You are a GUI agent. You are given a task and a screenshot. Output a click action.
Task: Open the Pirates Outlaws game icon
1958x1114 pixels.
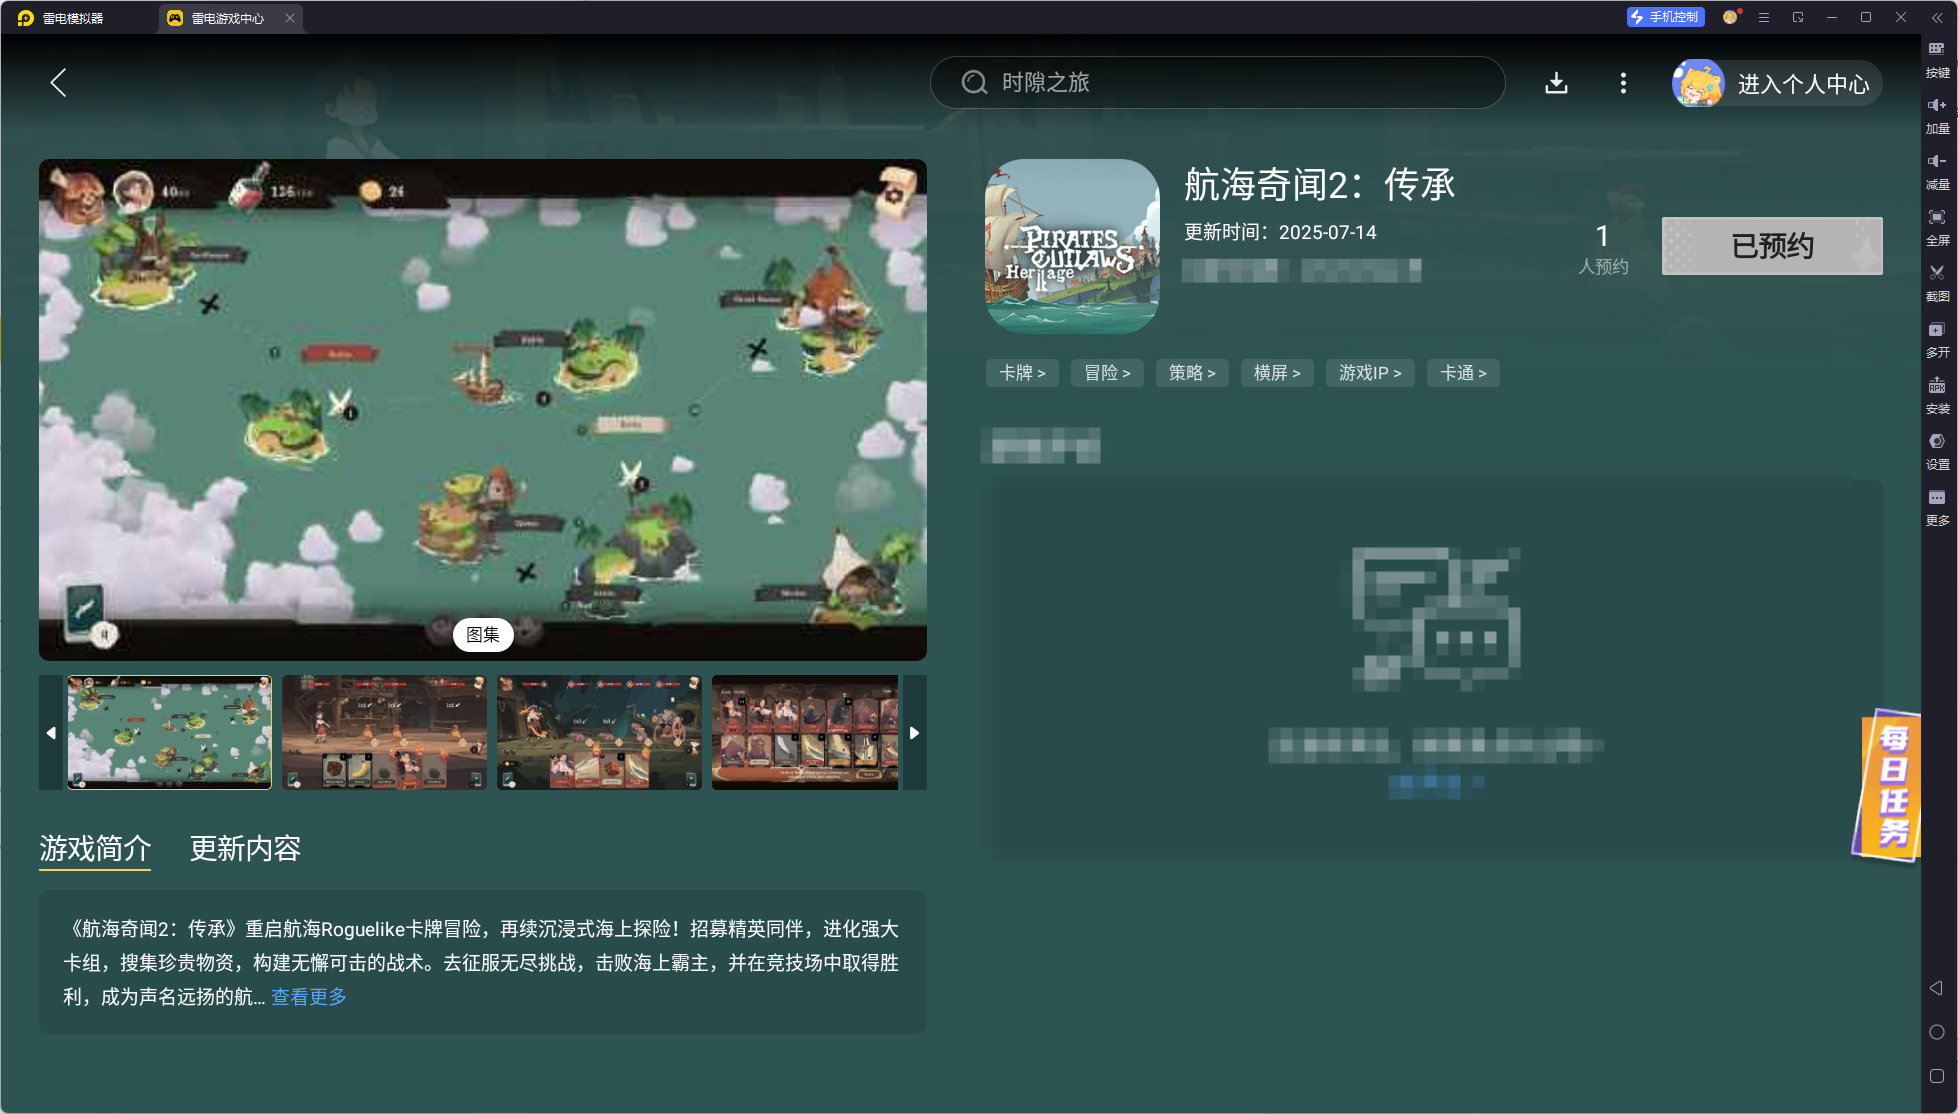tap(1072, 246)
